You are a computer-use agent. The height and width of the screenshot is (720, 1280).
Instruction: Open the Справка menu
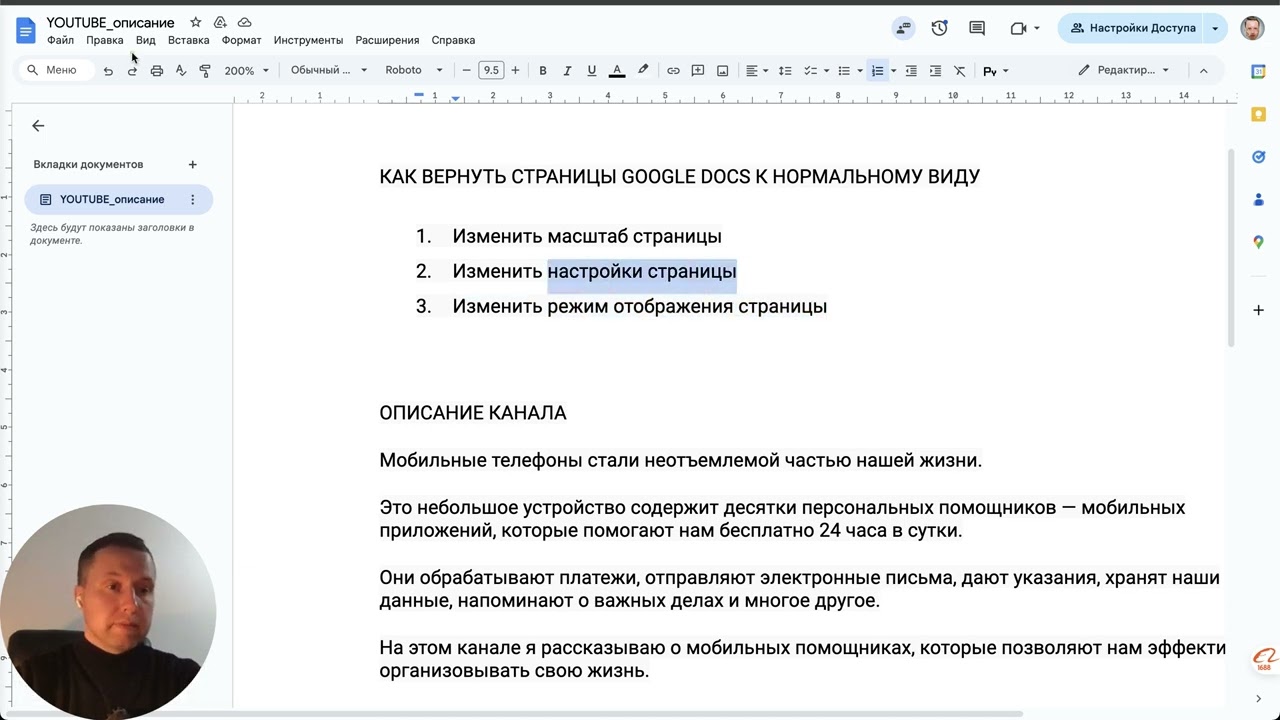click(x=453, y=40)
